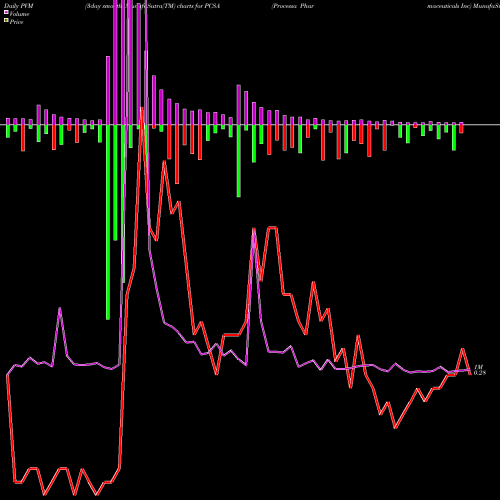This screenshot has width=500, height=500.
Task: Click the magenta Volume legend swatch
Action: [6, 12]
